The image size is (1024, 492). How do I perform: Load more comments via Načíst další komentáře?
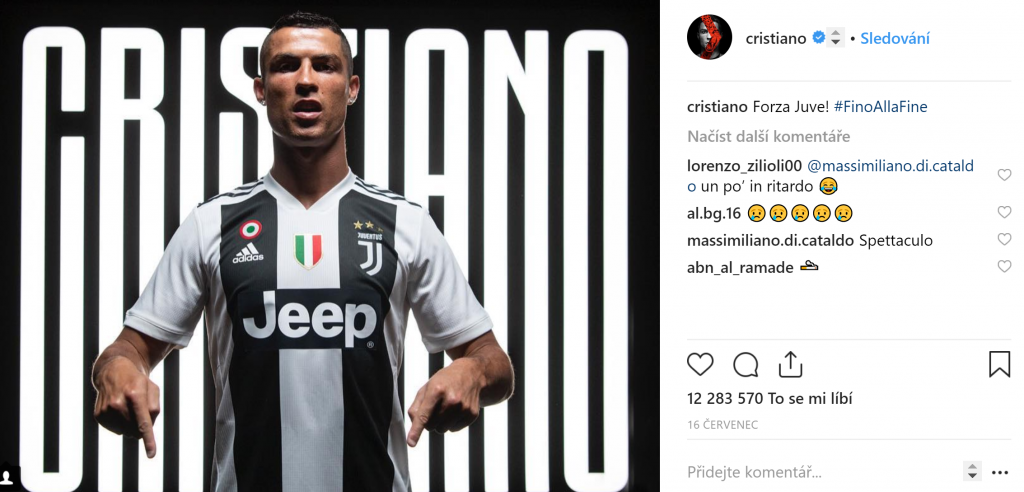768,137
